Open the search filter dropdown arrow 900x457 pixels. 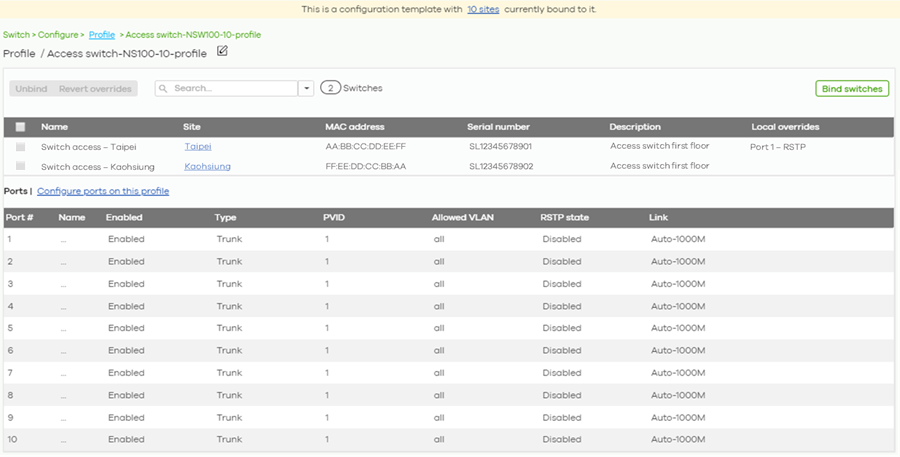tap(306, 89)
